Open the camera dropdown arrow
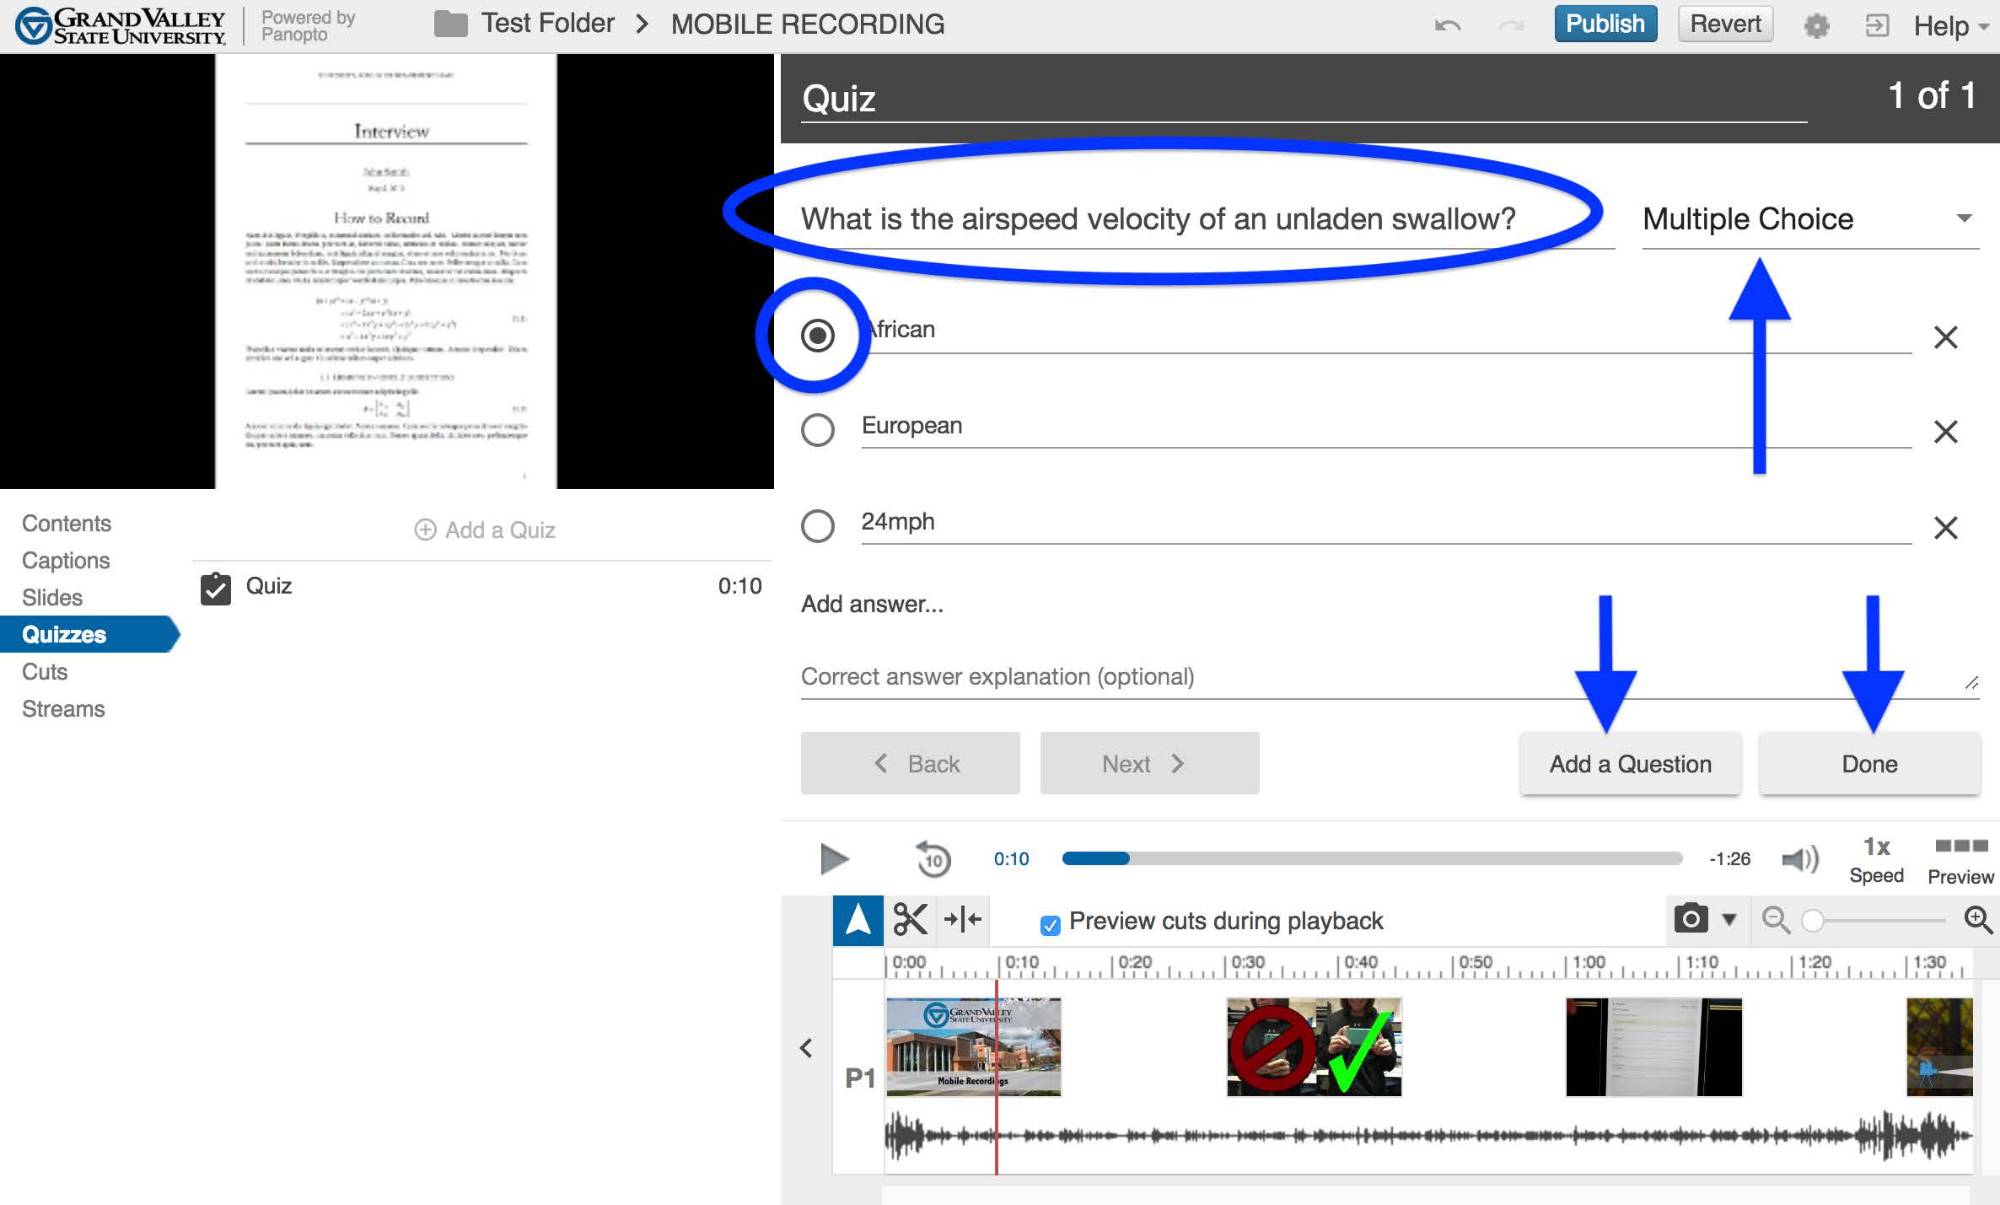 tap(1729, 918)
